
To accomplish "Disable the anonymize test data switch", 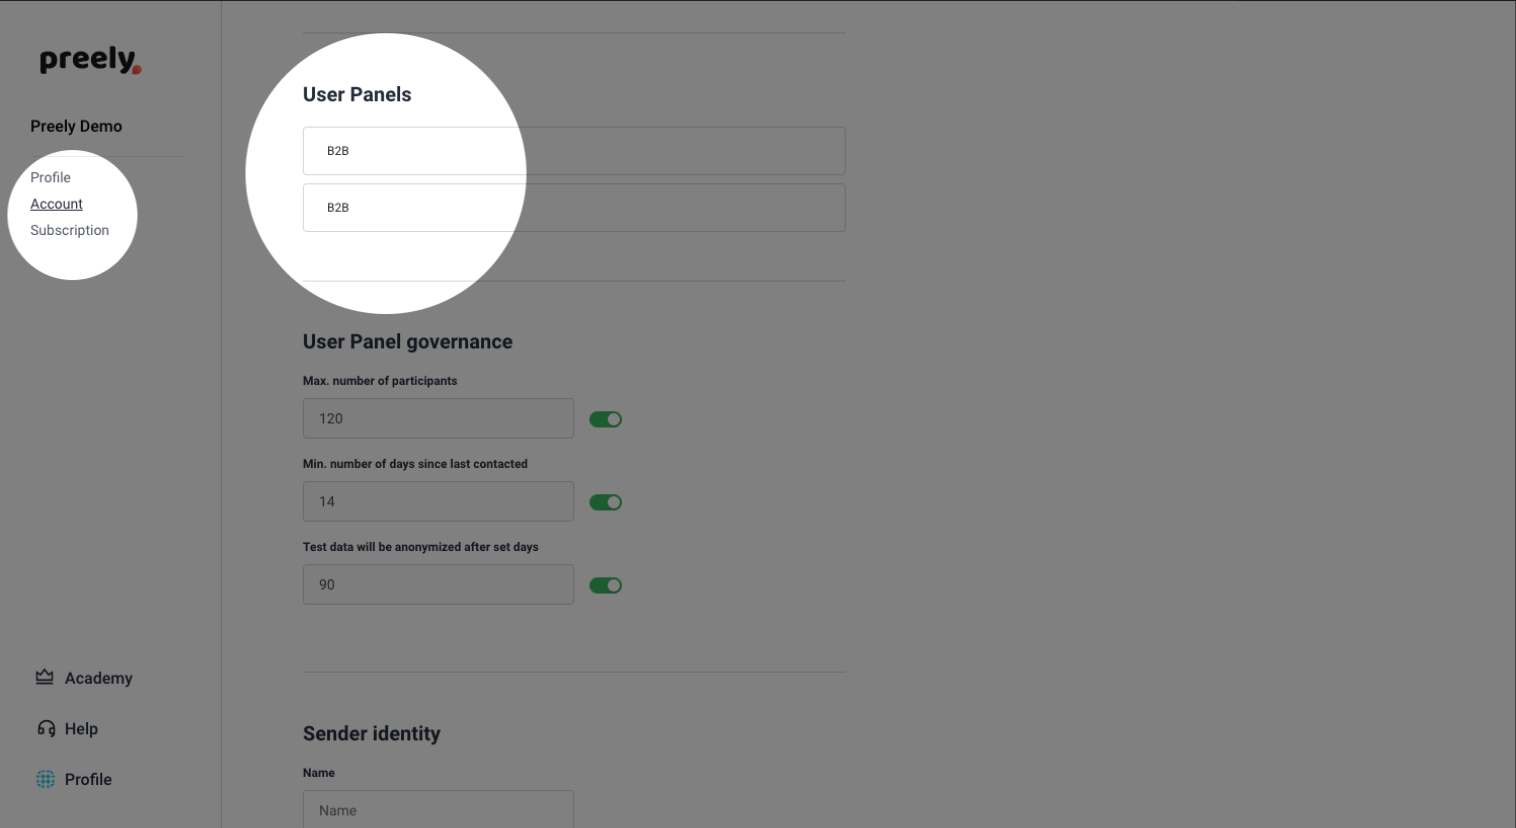I will [605, 585].
